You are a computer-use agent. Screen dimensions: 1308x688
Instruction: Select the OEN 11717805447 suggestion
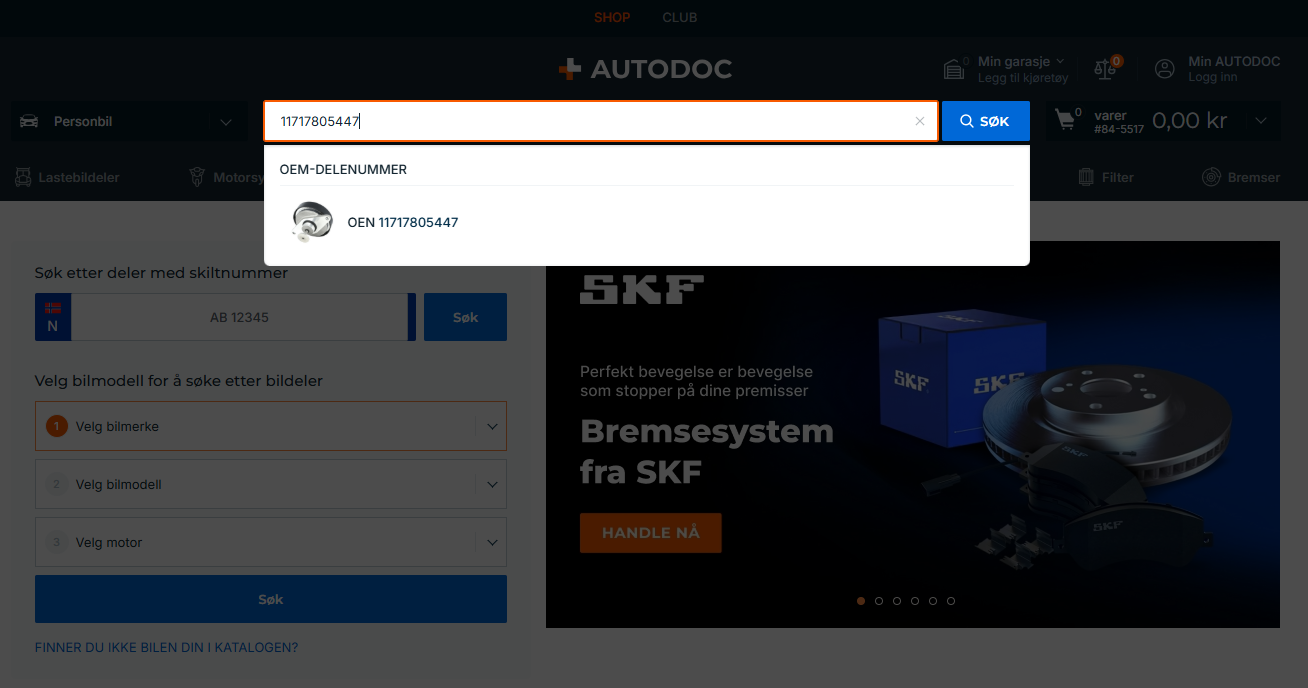tap(403, 222)
